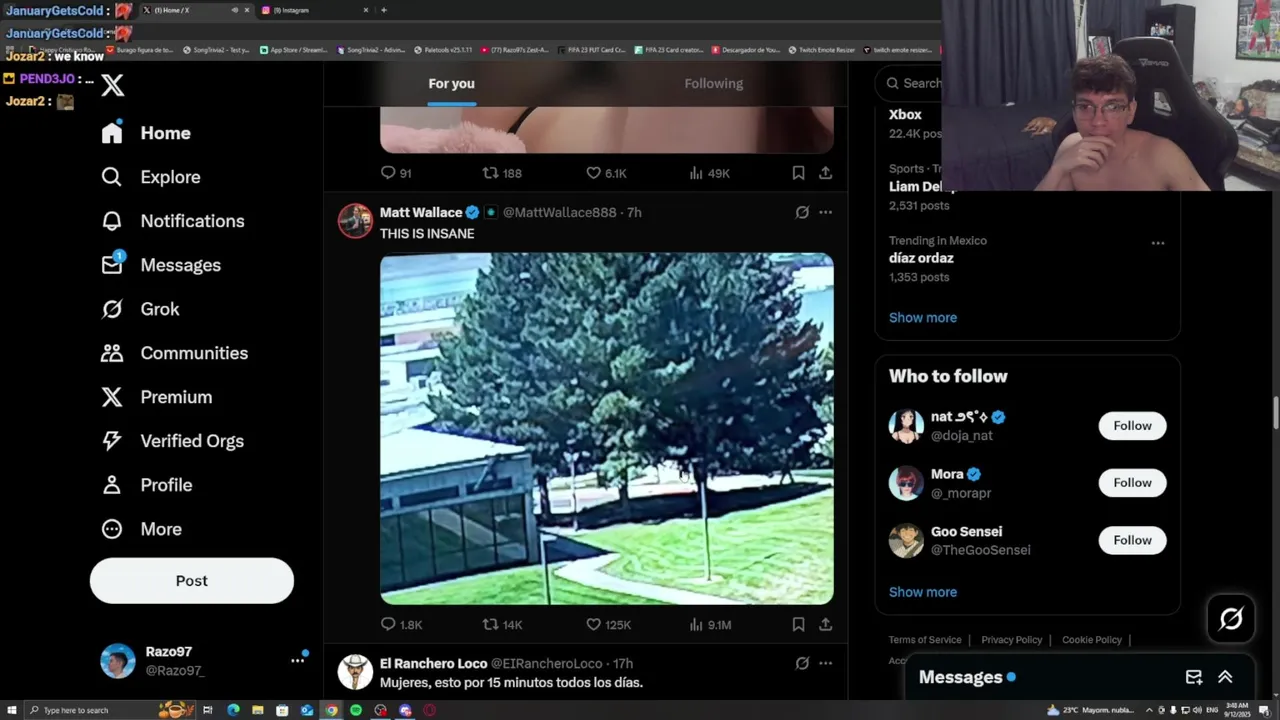Open a new browser tab
Image resolution: width=1280 pixels, height=720 pixels.
click(384, 10)
